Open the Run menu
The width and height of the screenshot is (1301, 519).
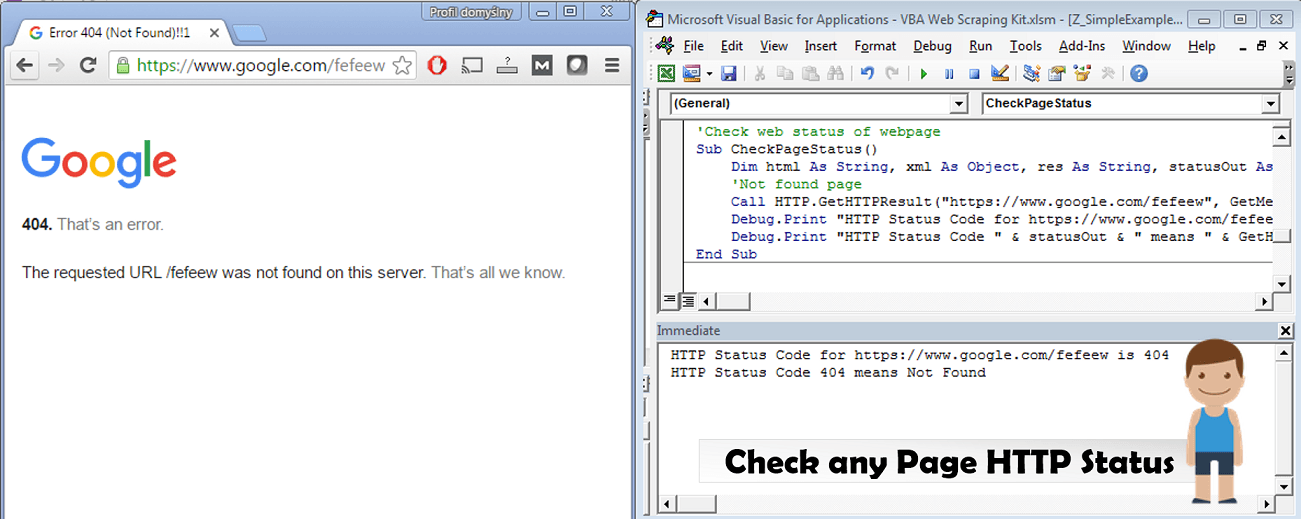(x=981, y=46)
